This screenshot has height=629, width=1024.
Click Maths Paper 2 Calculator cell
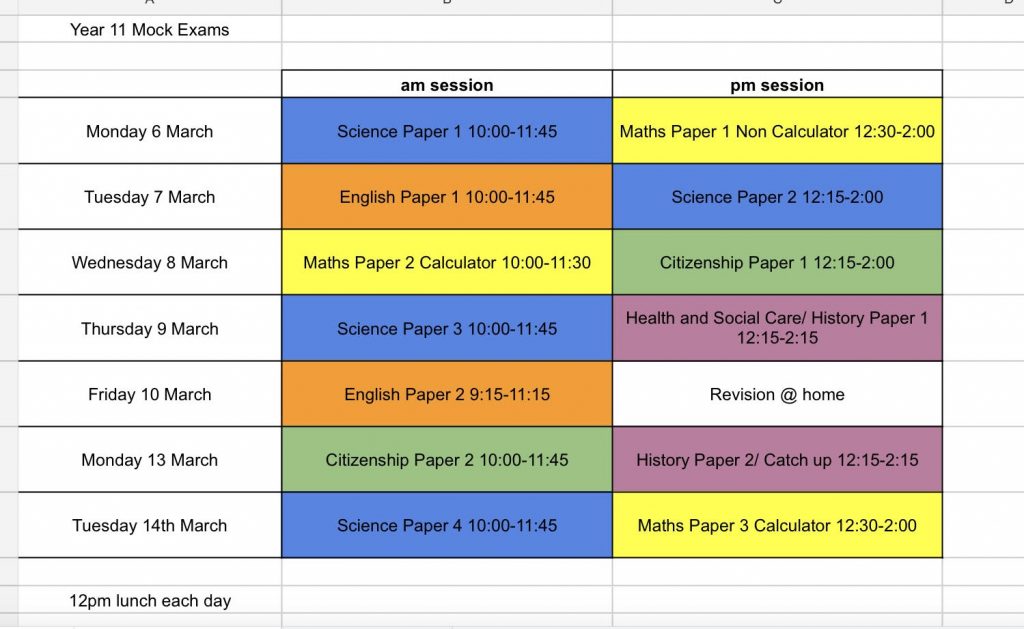coord(447,263)
